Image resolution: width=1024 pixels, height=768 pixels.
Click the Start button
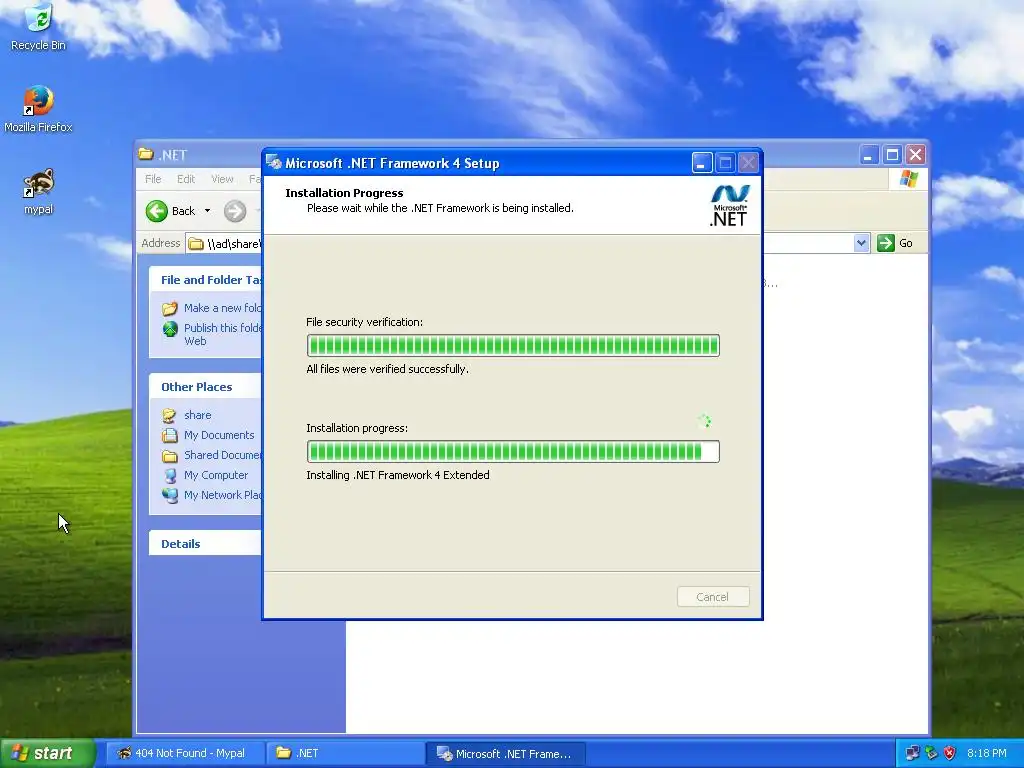[x=47, y=753]
